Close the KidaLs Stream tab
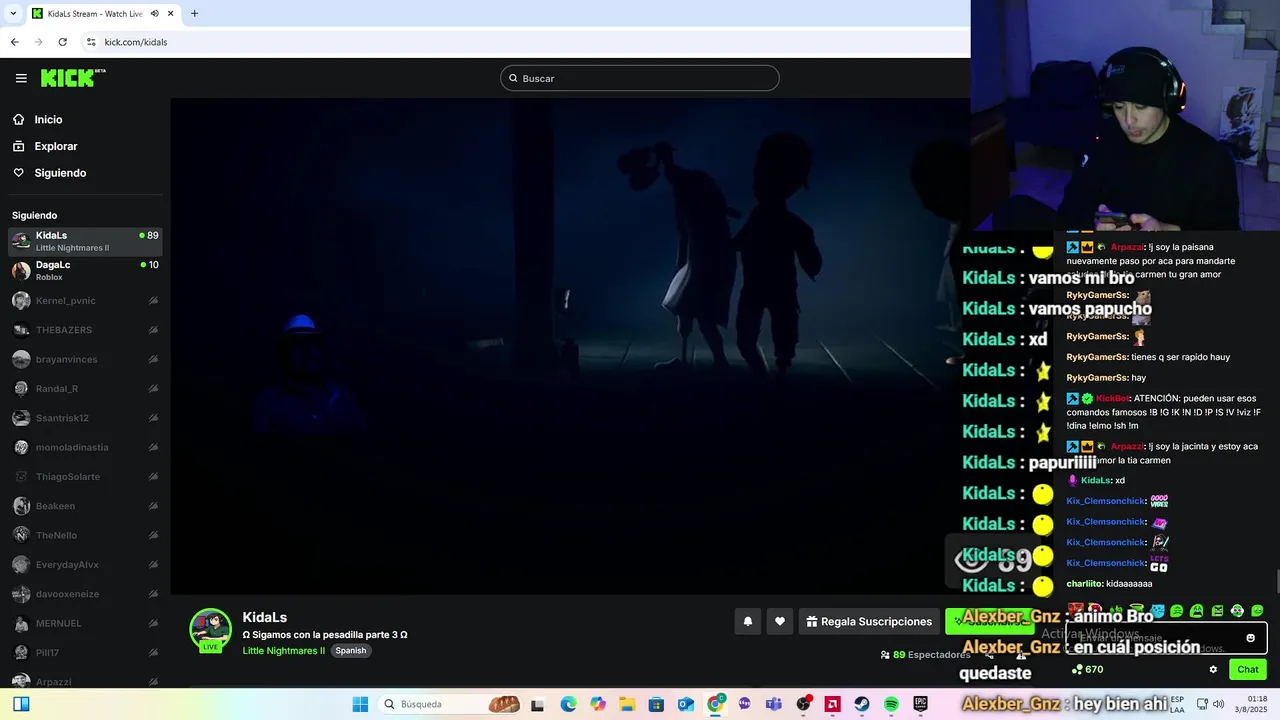 [171, 14]
